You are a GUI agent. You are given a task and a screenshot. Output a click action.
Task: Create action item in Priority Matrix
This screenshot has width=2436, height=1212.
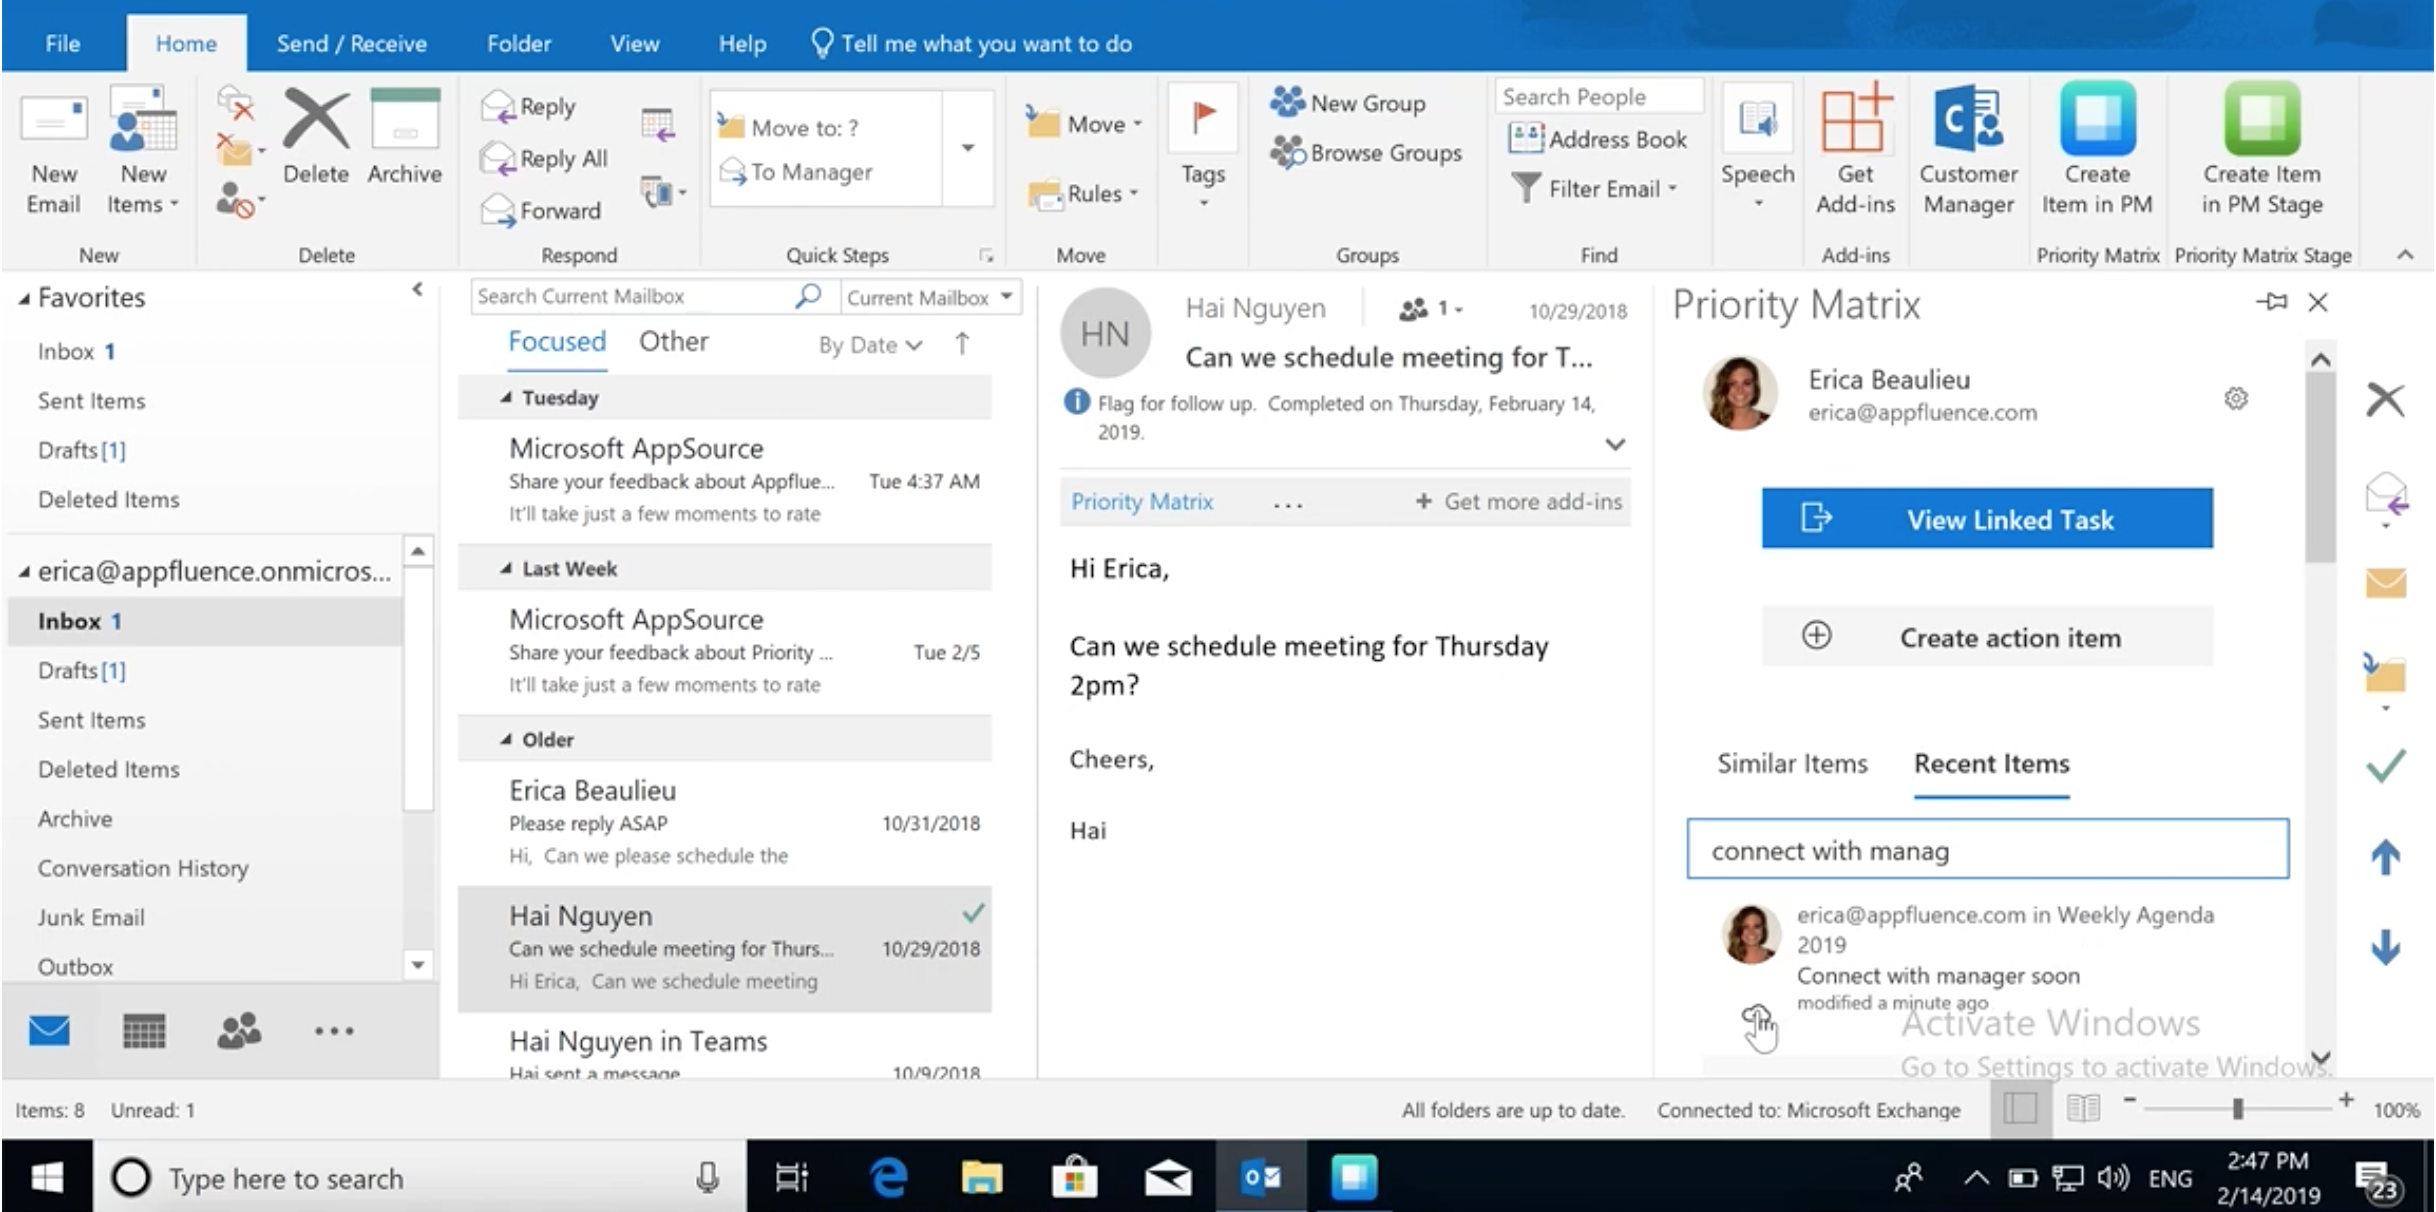tap(1986, 637)
